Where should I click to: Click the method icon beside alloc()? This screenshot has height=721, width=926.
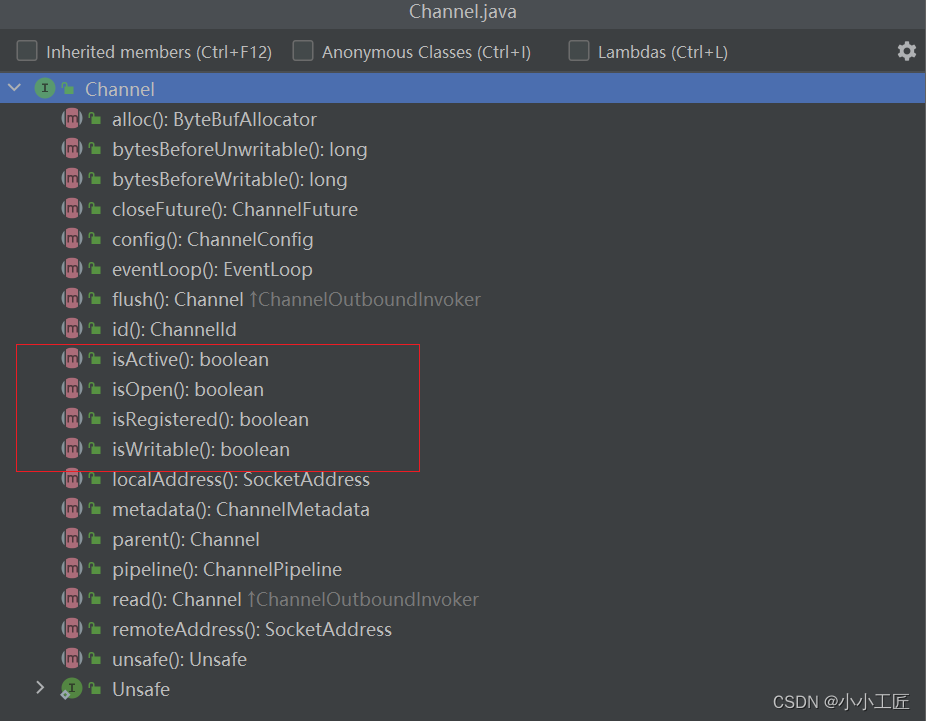pos(72,119)
